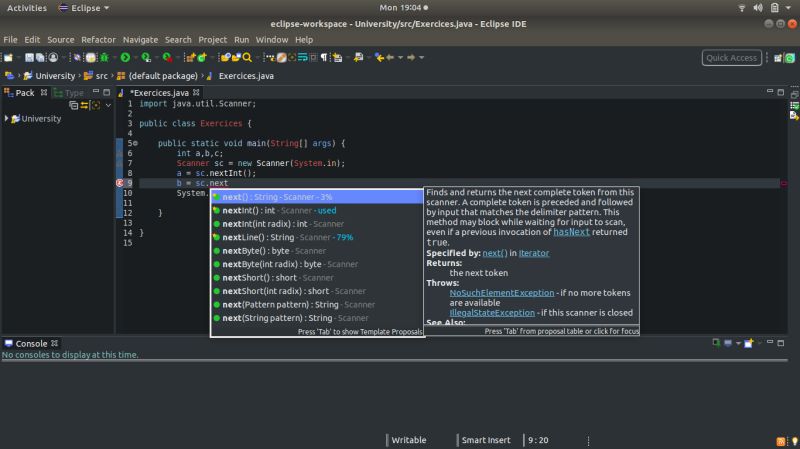Collapse the main method fold on line 5
This screenshot has width=800, height=449.
135,143
